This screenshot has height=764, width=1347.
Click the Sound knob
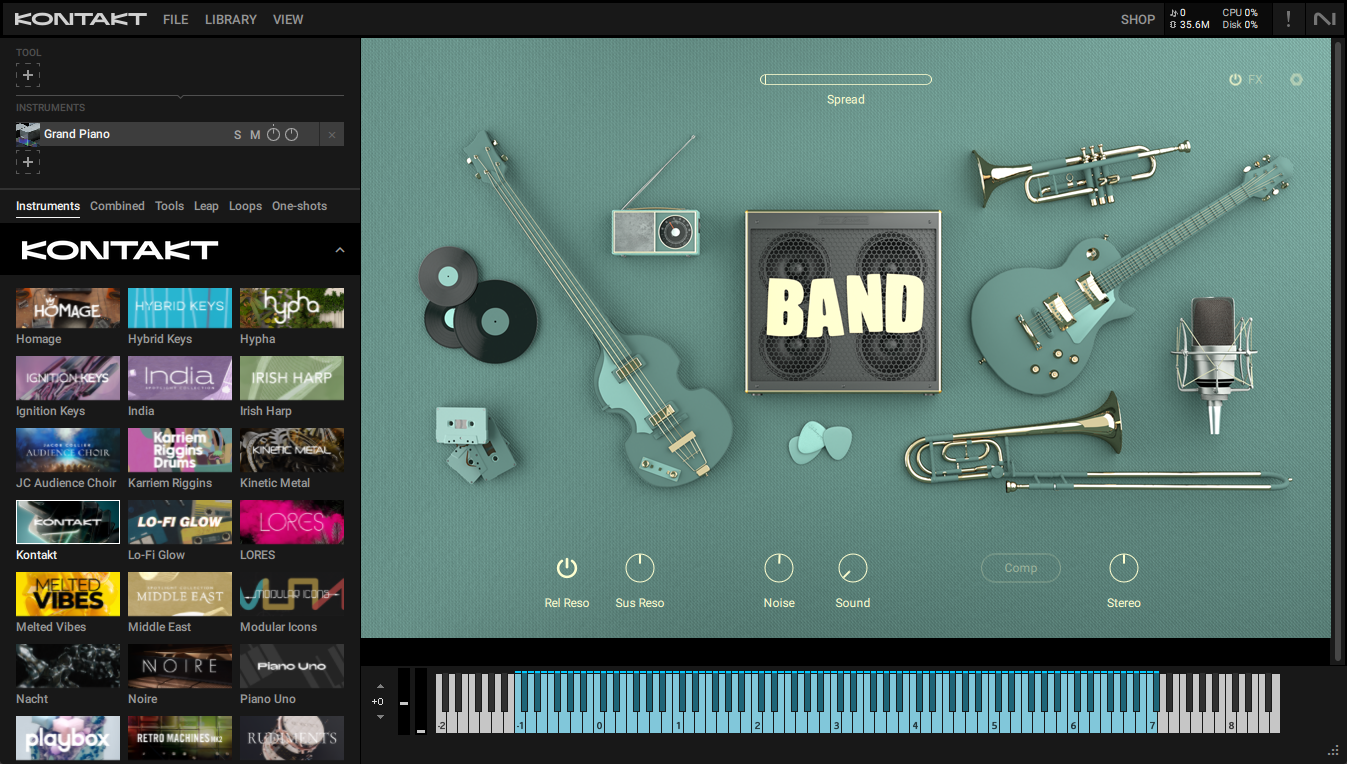point(852,569)
